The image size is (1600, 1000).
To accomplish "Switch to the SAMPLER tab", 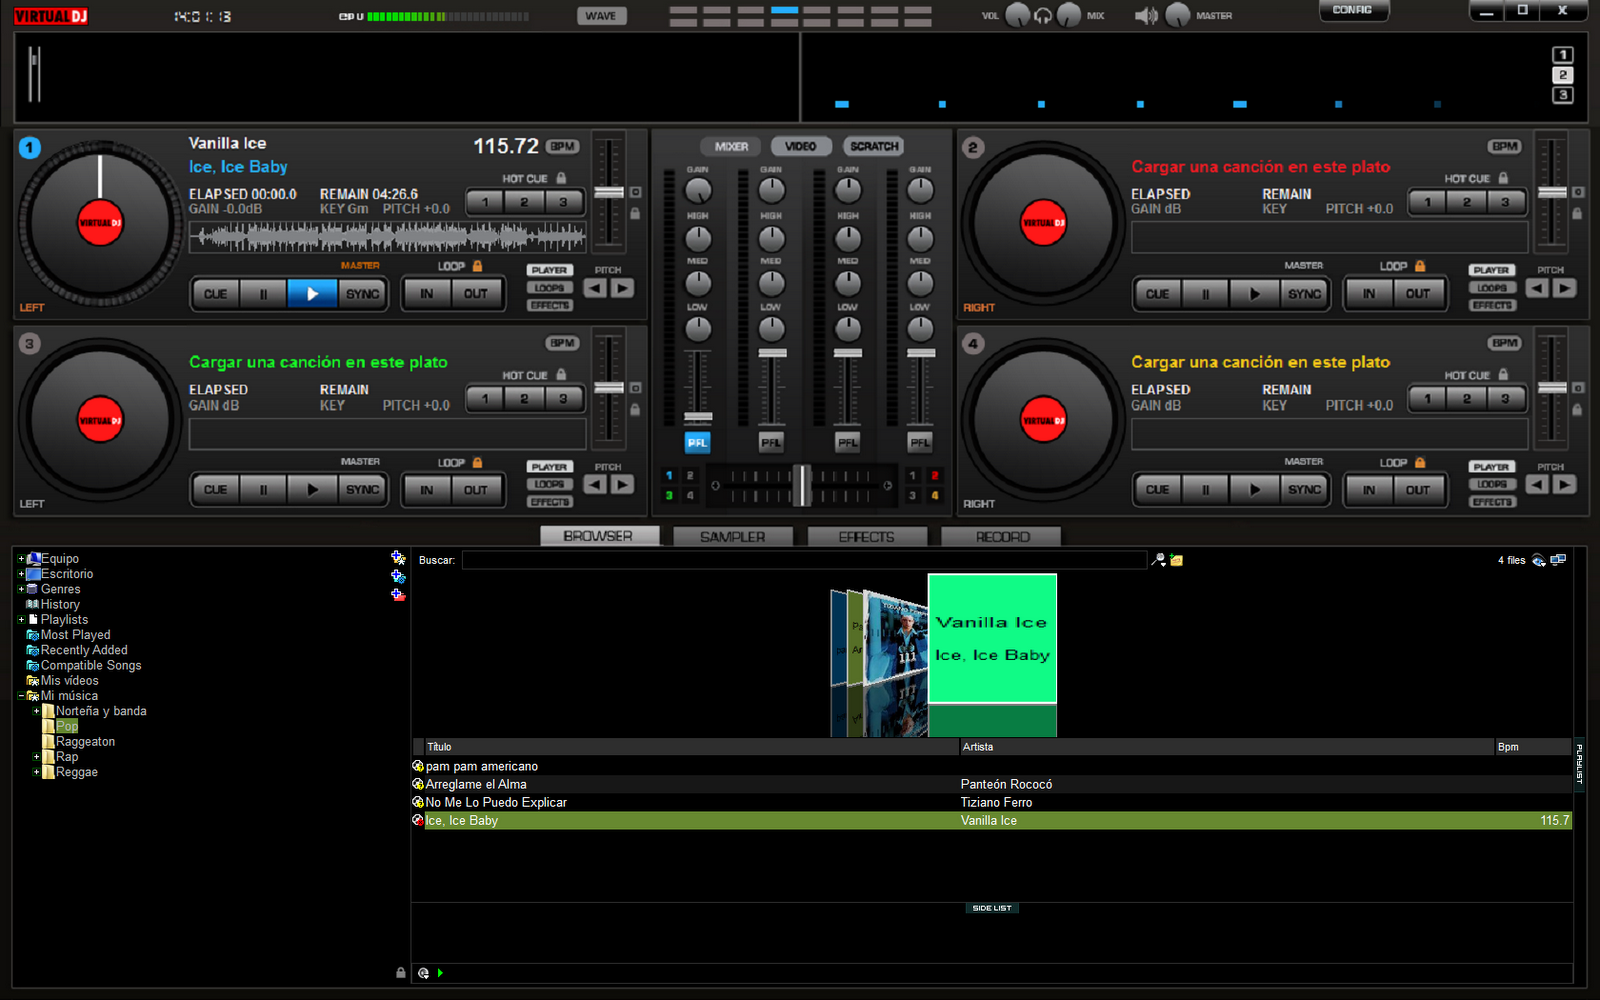I will [x=732, y=536].
